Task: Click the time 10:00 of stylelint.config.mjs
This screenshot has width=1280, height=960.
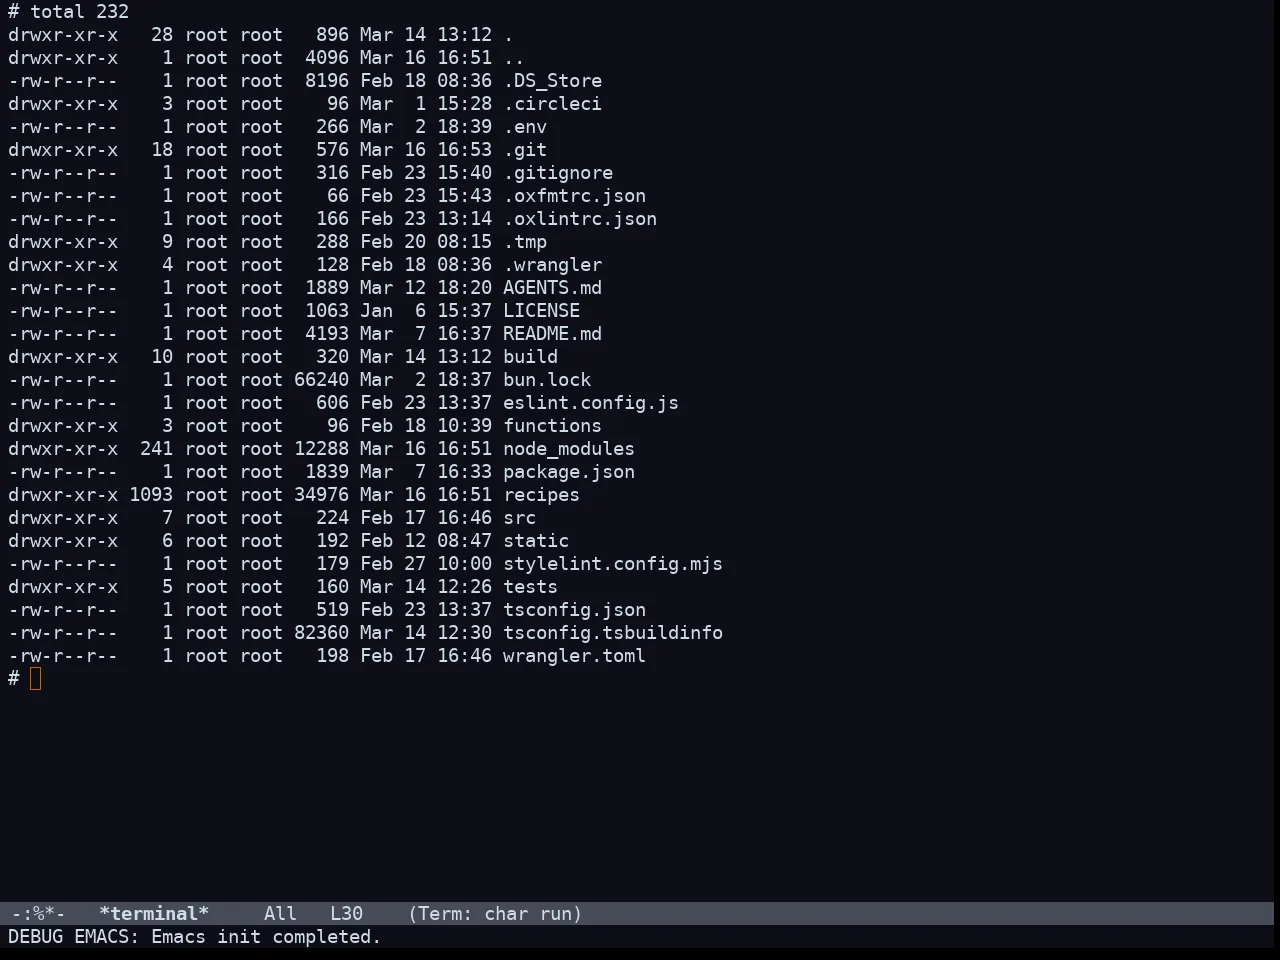Action: pos(464,564)
